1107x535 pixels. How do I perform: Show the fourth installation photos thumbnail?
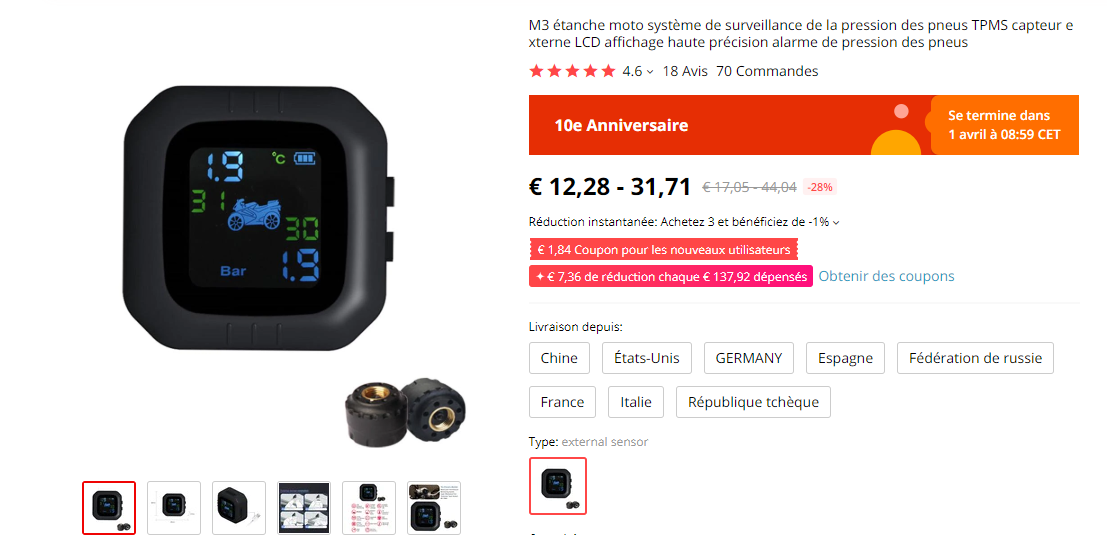coord(304,507)
